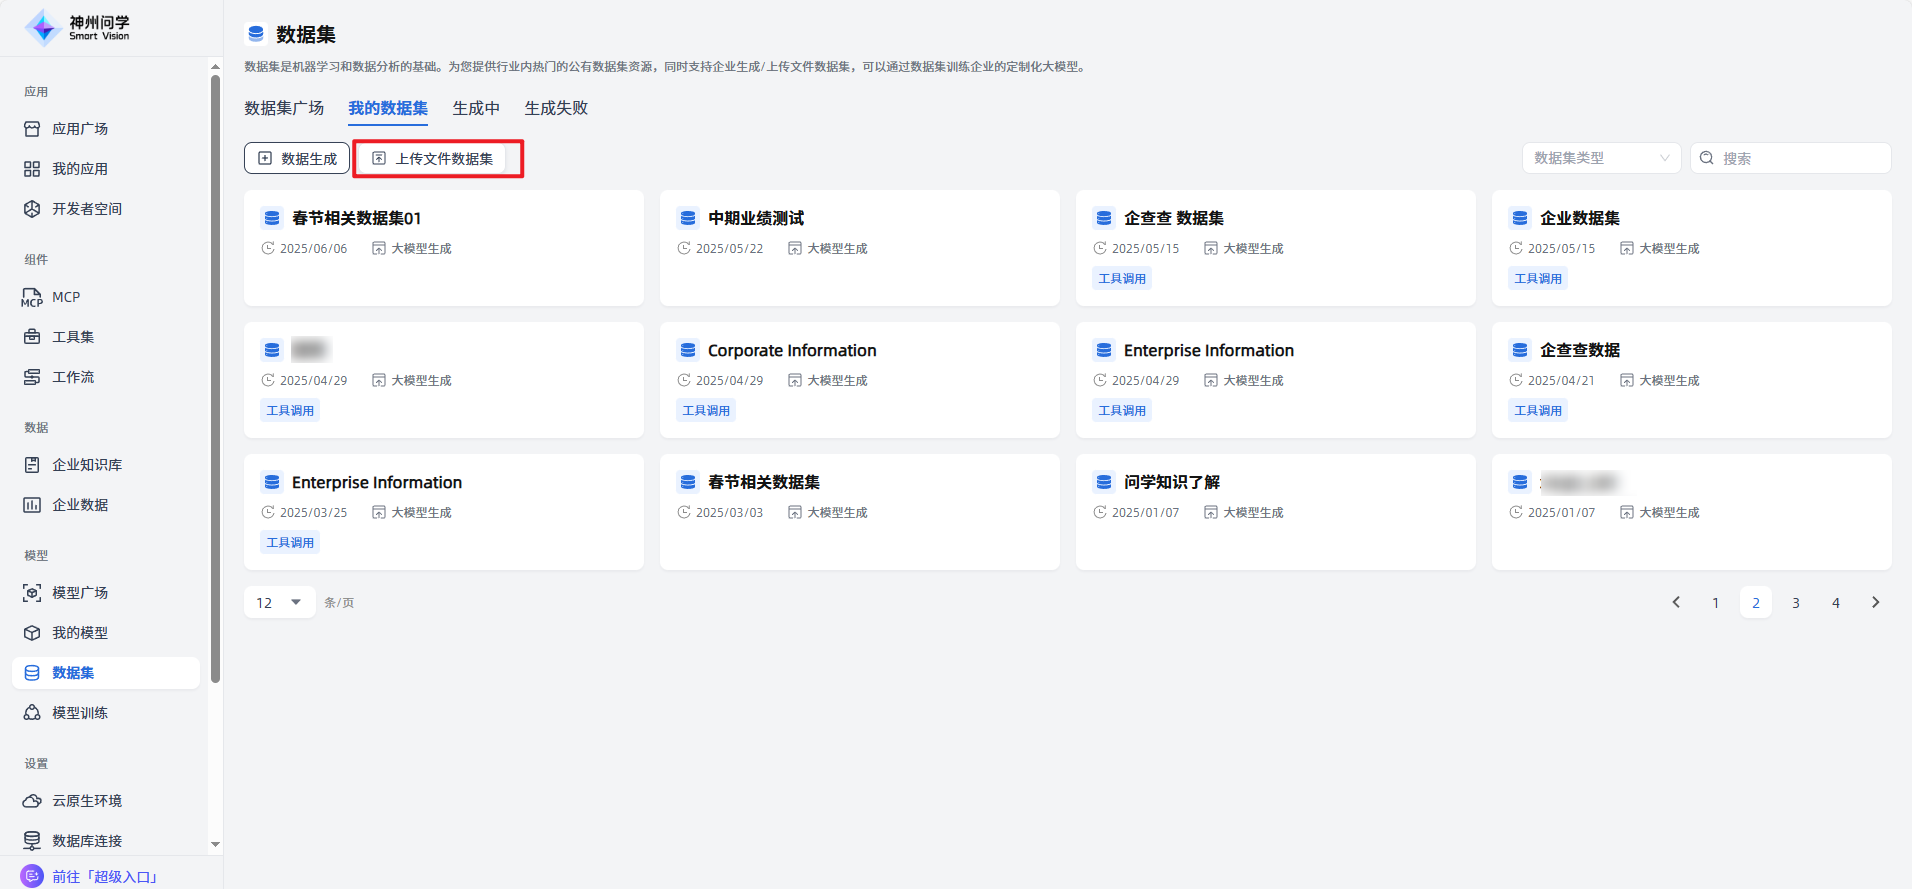Switch to 生成失败 tab

(556, 108)
